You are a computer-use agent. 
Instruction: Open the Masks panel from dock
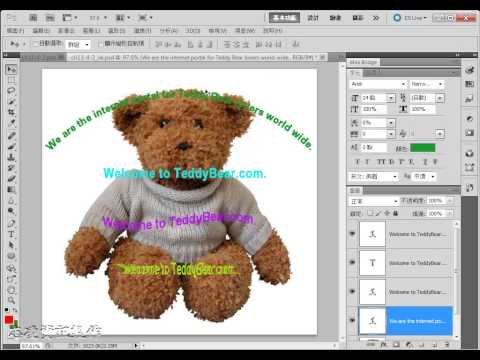pos(469,133)
